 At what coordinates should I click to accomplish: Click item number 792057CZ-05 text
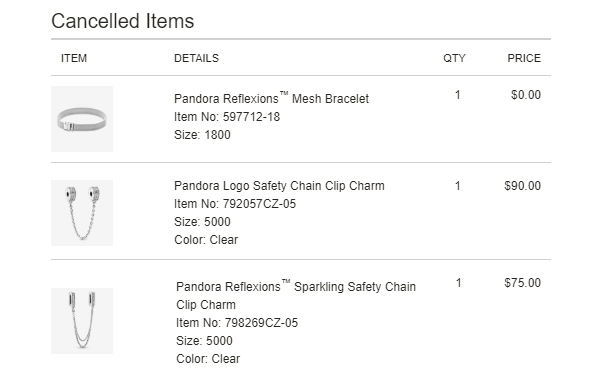tap(235, 204)
